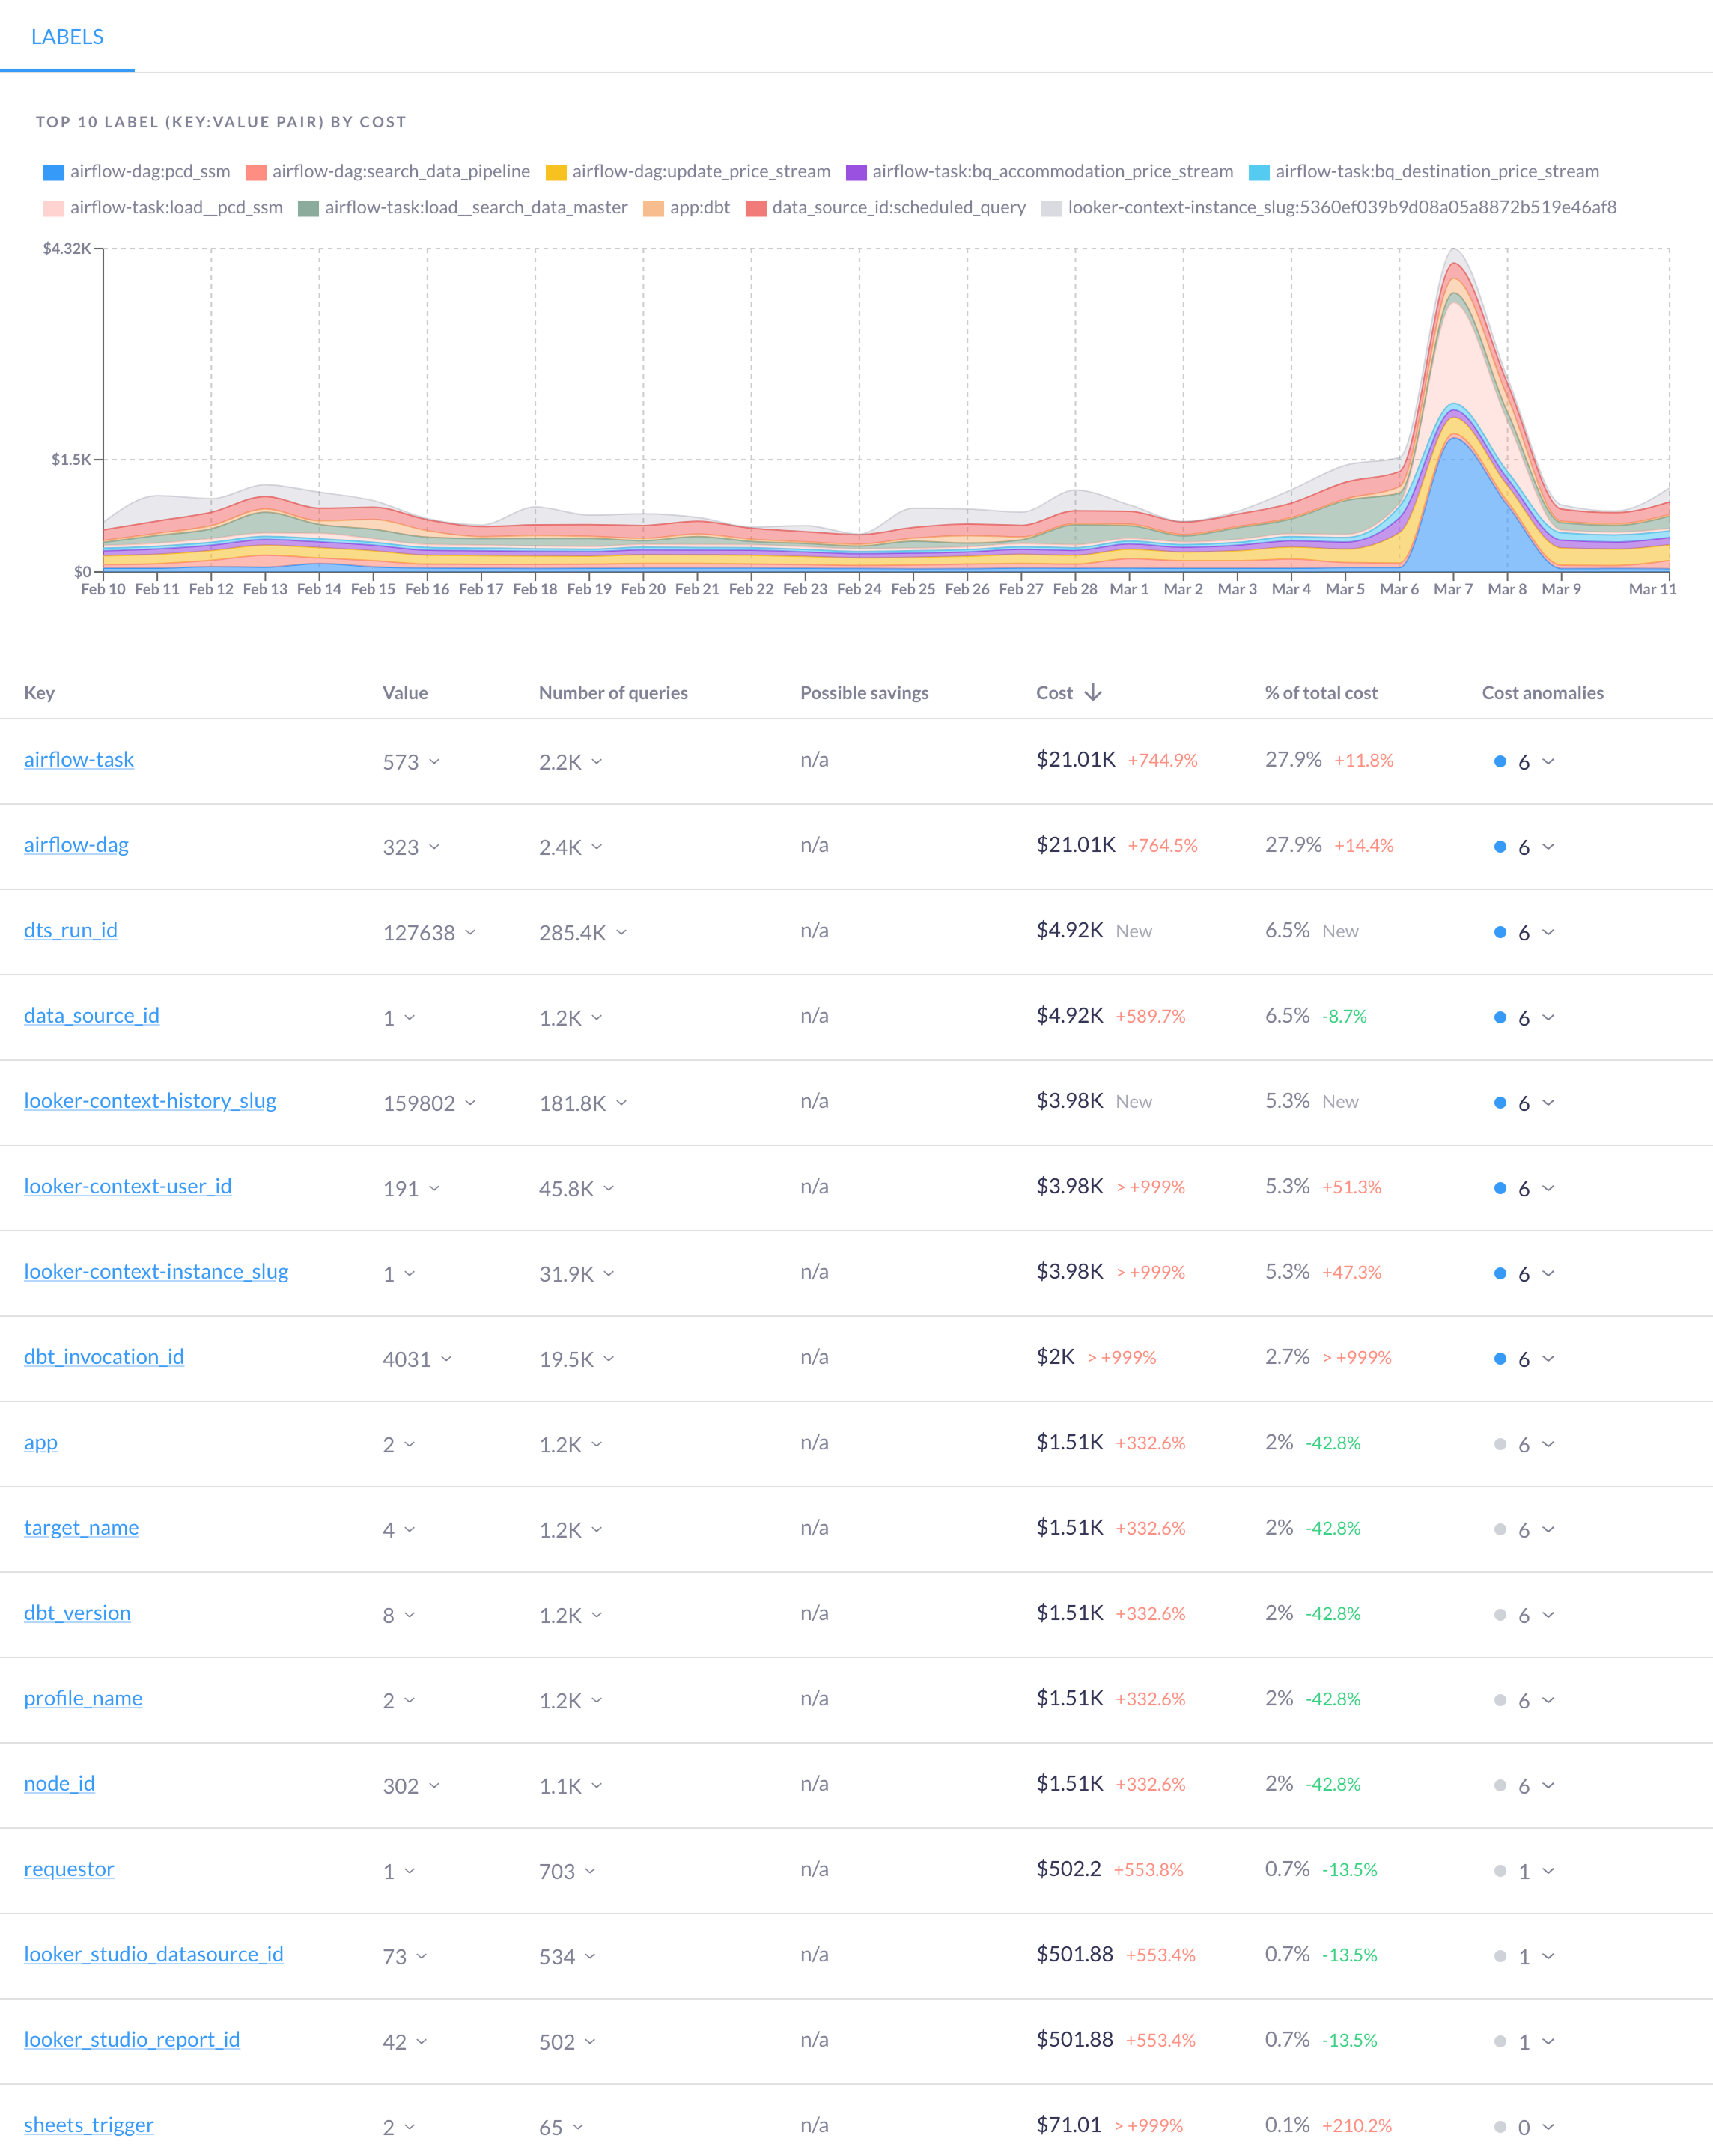This screenshot has height=2156, width=1713.
Task: Expand cost anomalies for airflow-dag row
Action: pos(1548,847)
